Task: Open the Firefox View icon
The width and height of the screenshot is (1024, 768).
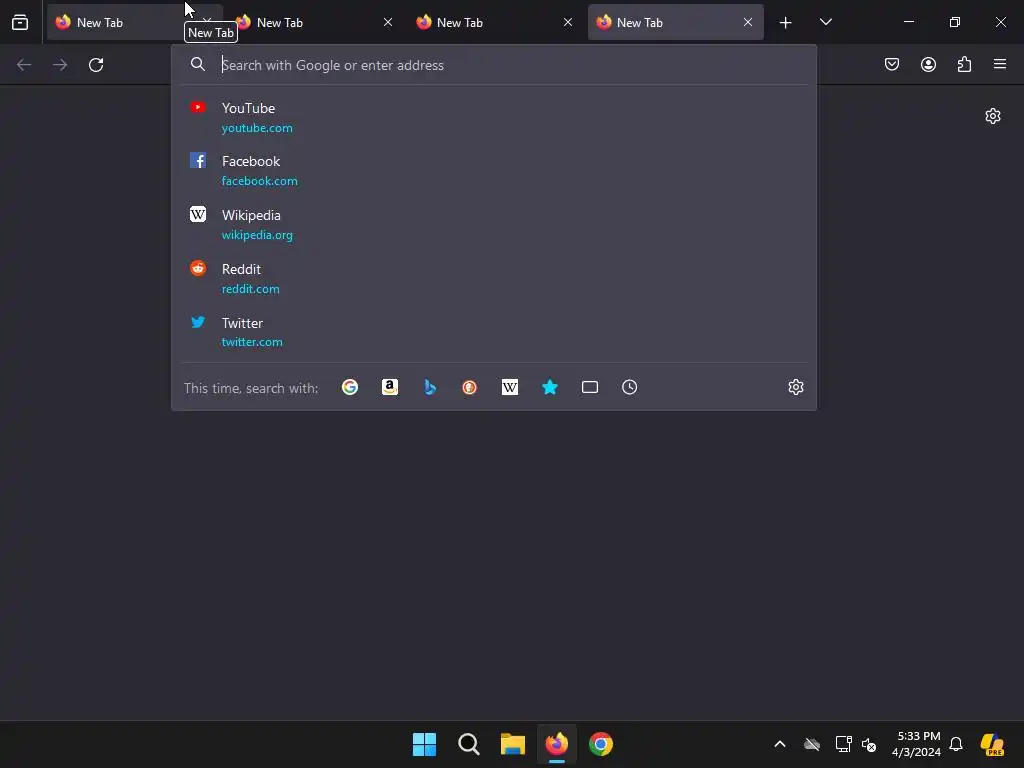Action: point(20,22)
